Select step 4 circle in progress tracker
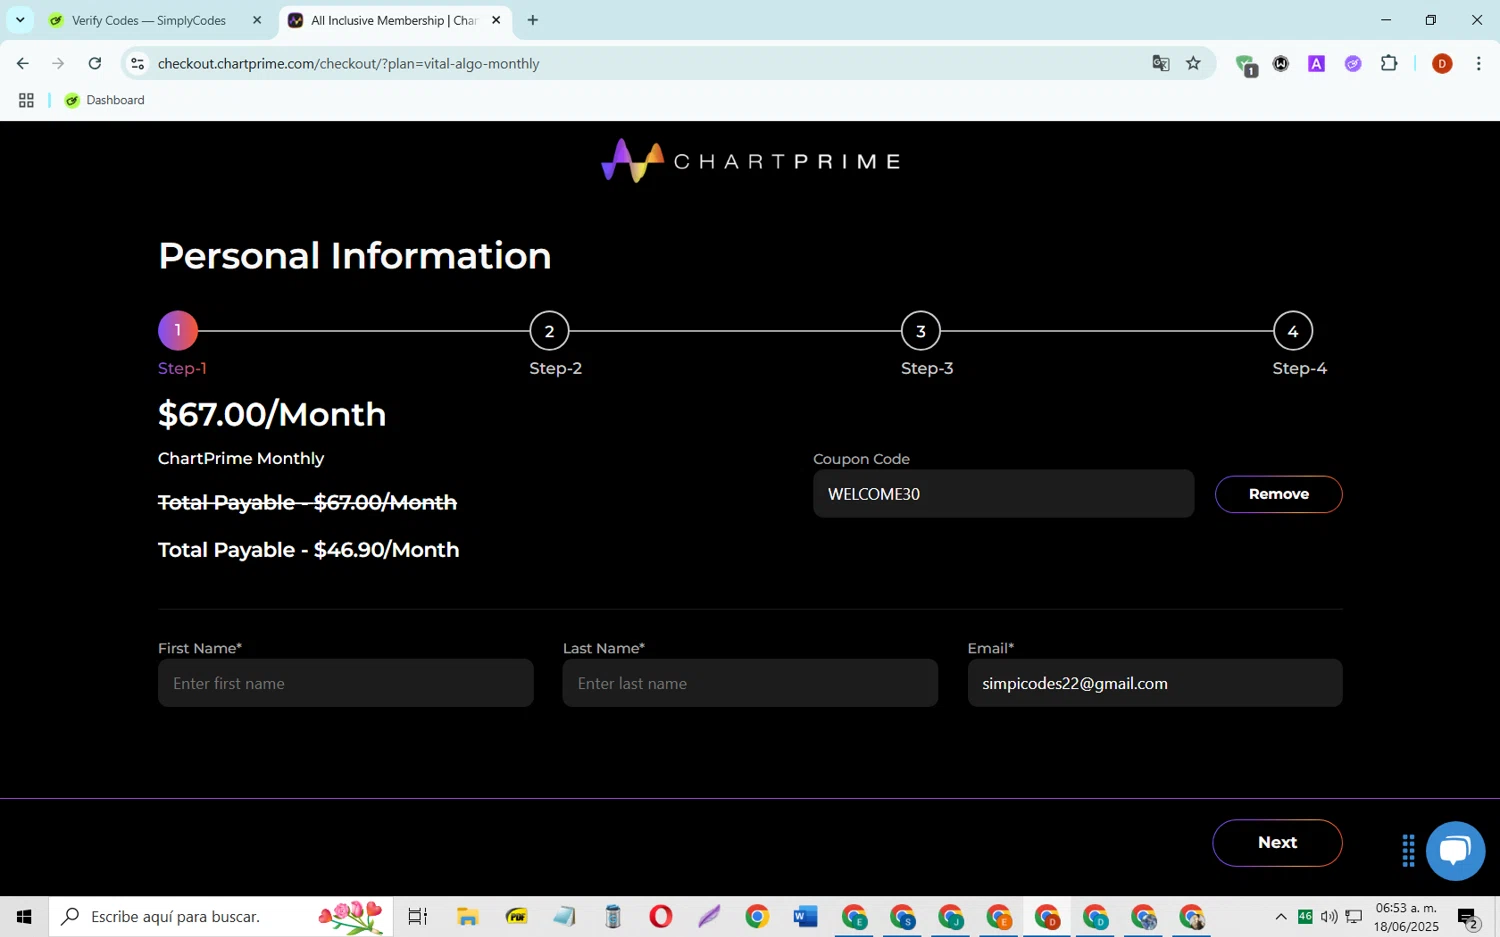The image size is (1500, 937). tap(1292, 331)
